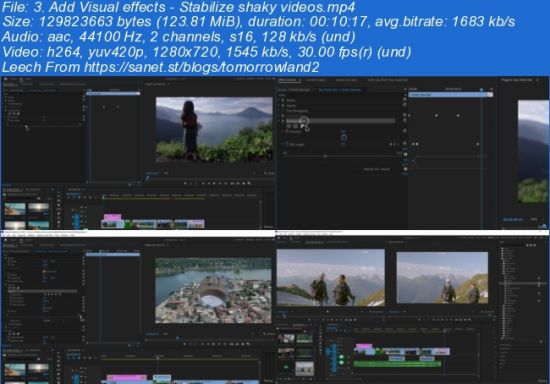Choose the ellipse mask tool under Warp Stabilizer
Screen dimensions: 550x384
click(289, 126)
